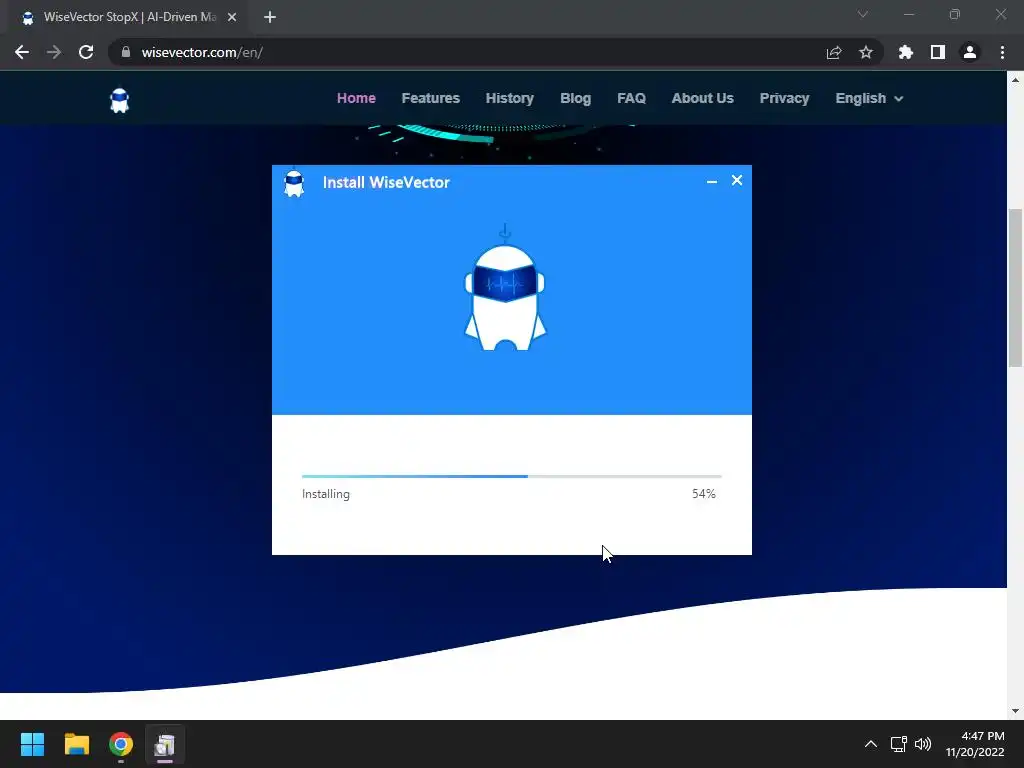
Task: Click the WiseVector robot logo in site header
Action: (120, 101)
